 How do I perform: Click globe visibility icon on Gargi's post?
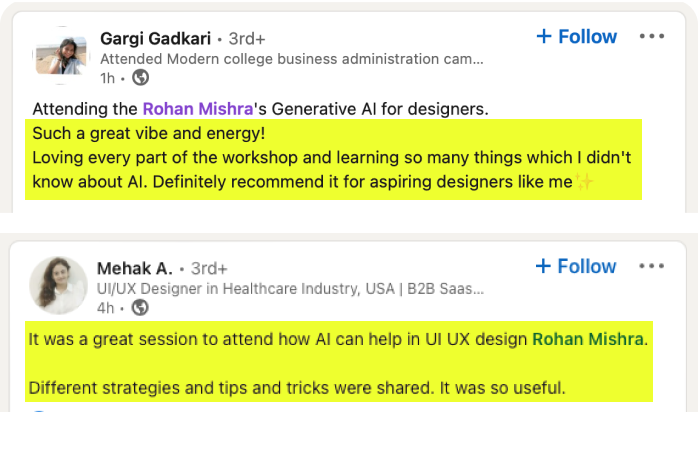pyautogui.click(x=141, y=77)
